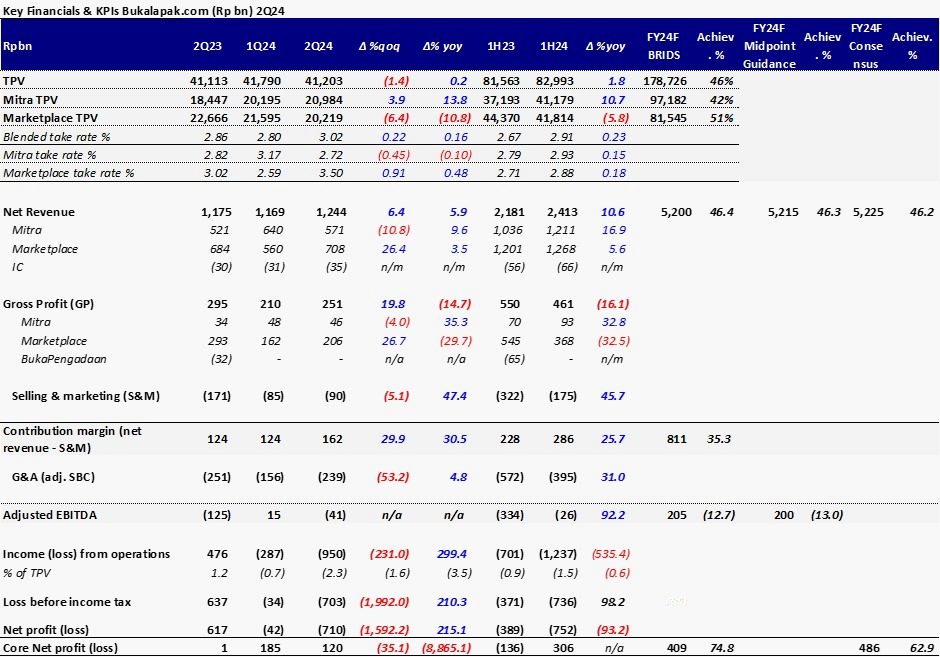
Task: Click the 'Marketplace take rate %' label
Action: 69,173
